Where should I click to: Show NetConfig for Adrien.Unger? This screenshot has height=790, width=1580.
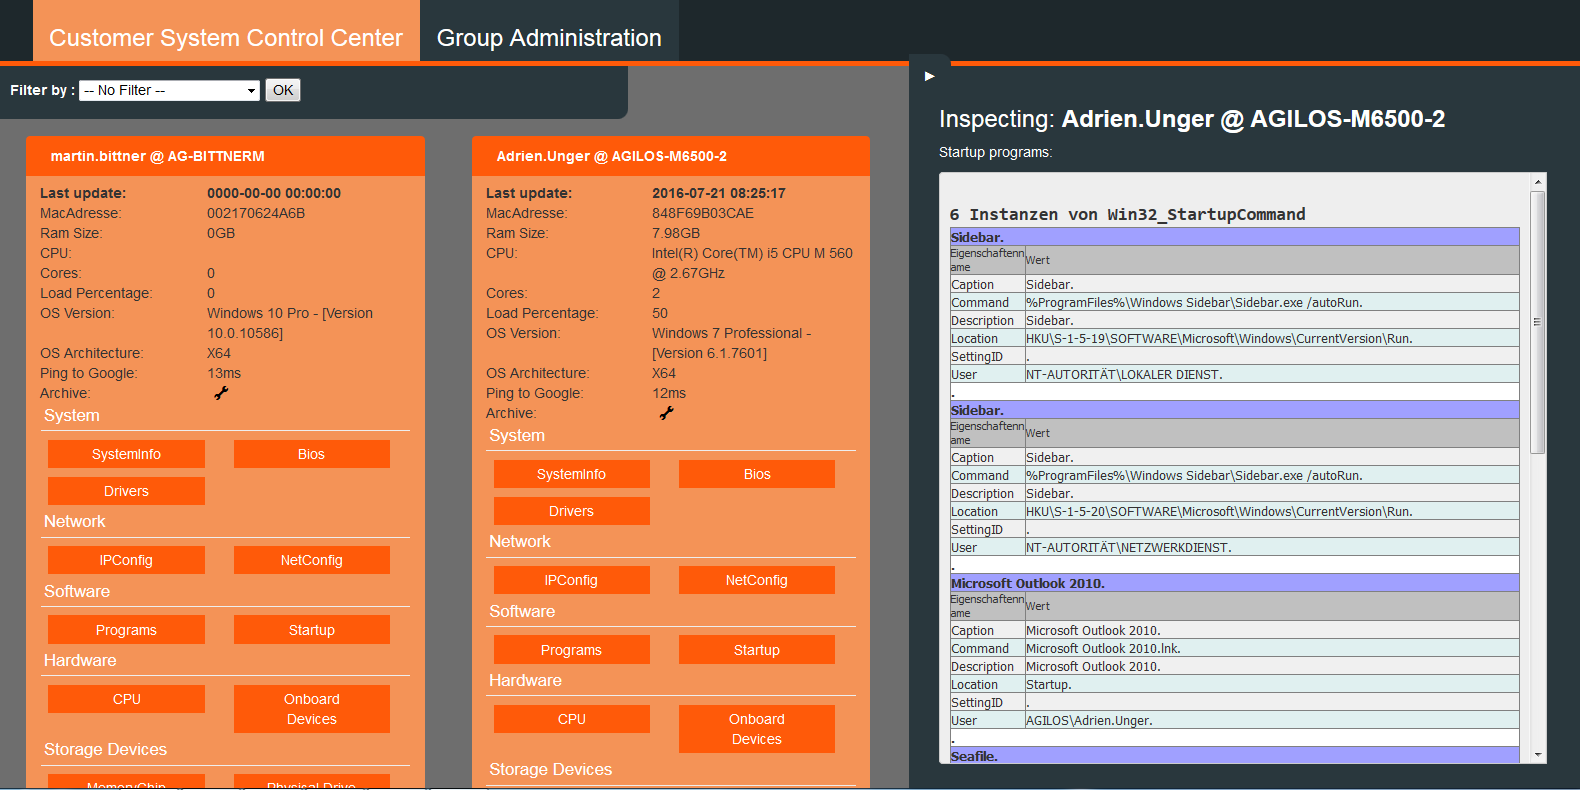(757, 580)
